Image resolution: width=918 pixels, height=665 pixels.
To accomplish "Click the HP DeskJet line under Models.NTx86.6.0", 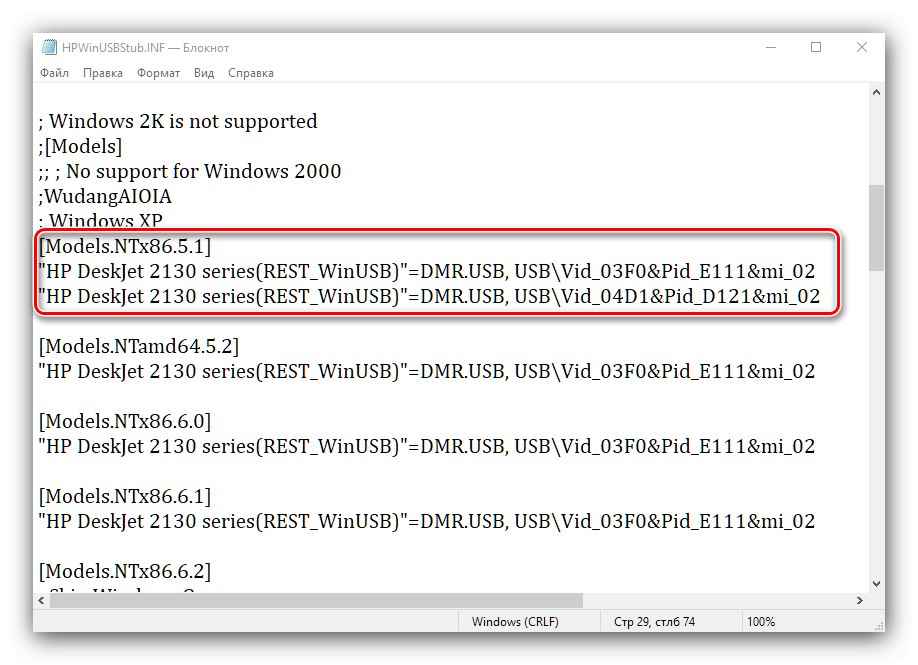I will [x=427, y=447].
